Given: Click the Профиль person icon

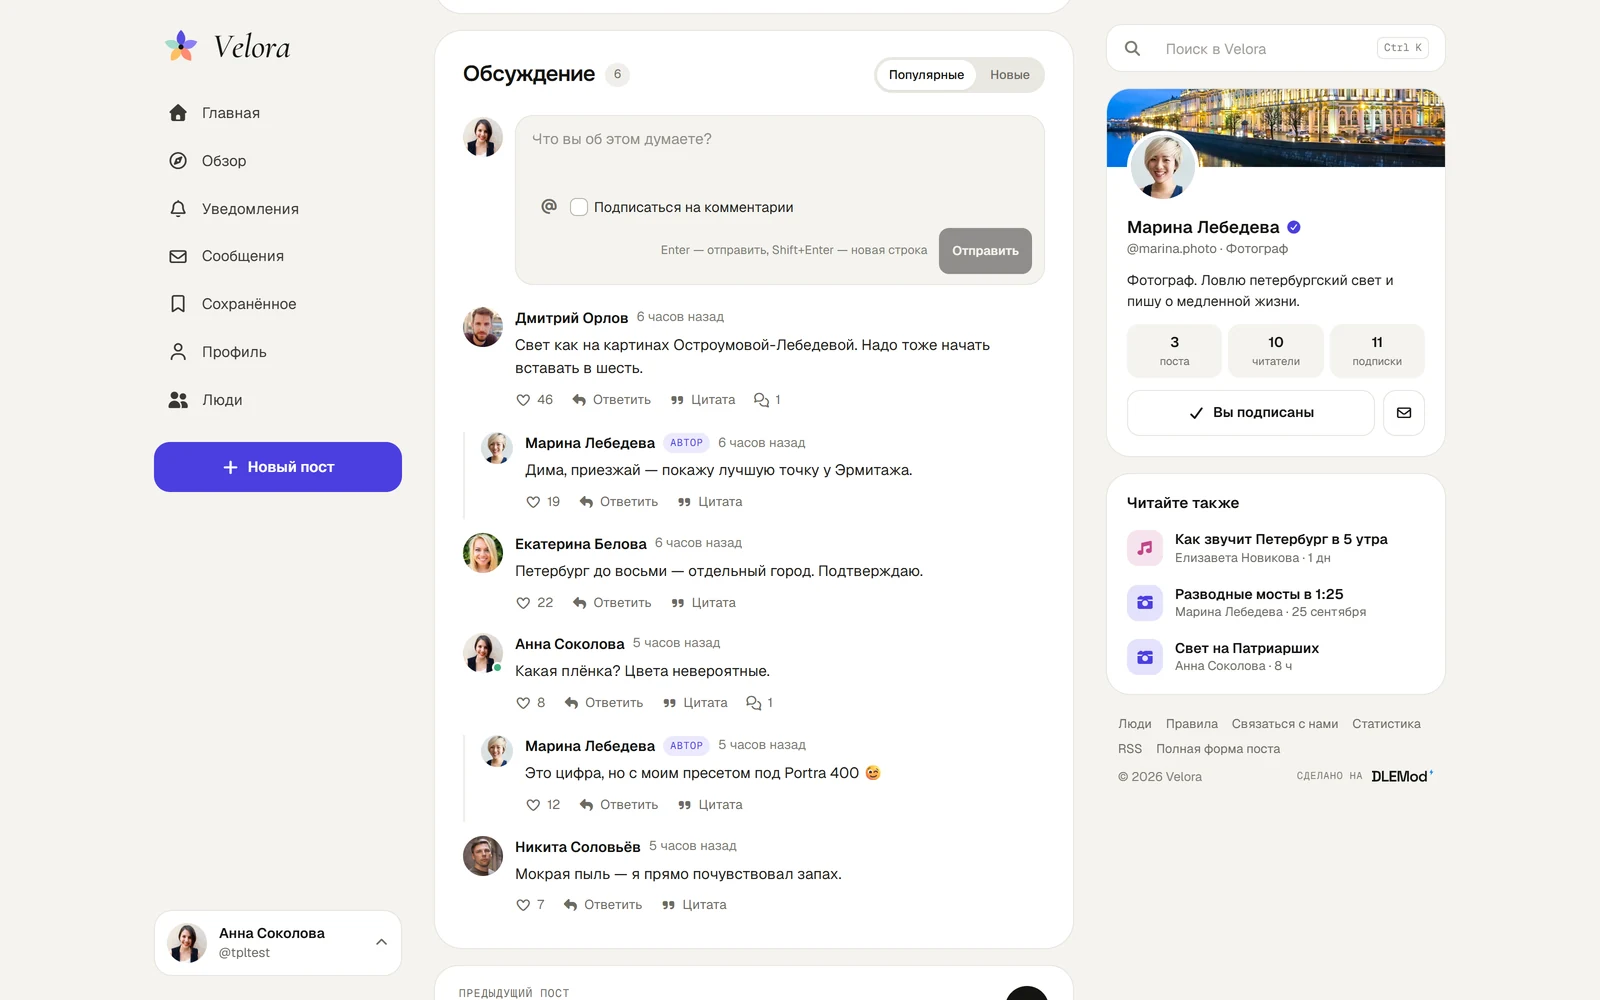Looking at the screenshot, I should (178, 352).
